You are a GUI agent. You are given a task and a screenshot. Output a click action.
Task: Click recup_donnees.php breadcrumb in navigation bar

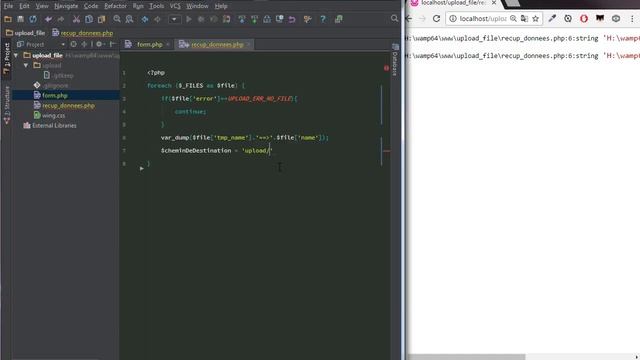(x=82, y=33)
